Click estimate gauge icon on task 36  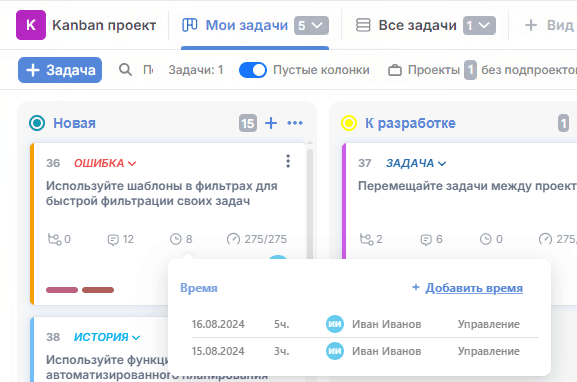(x=233, y=239)
